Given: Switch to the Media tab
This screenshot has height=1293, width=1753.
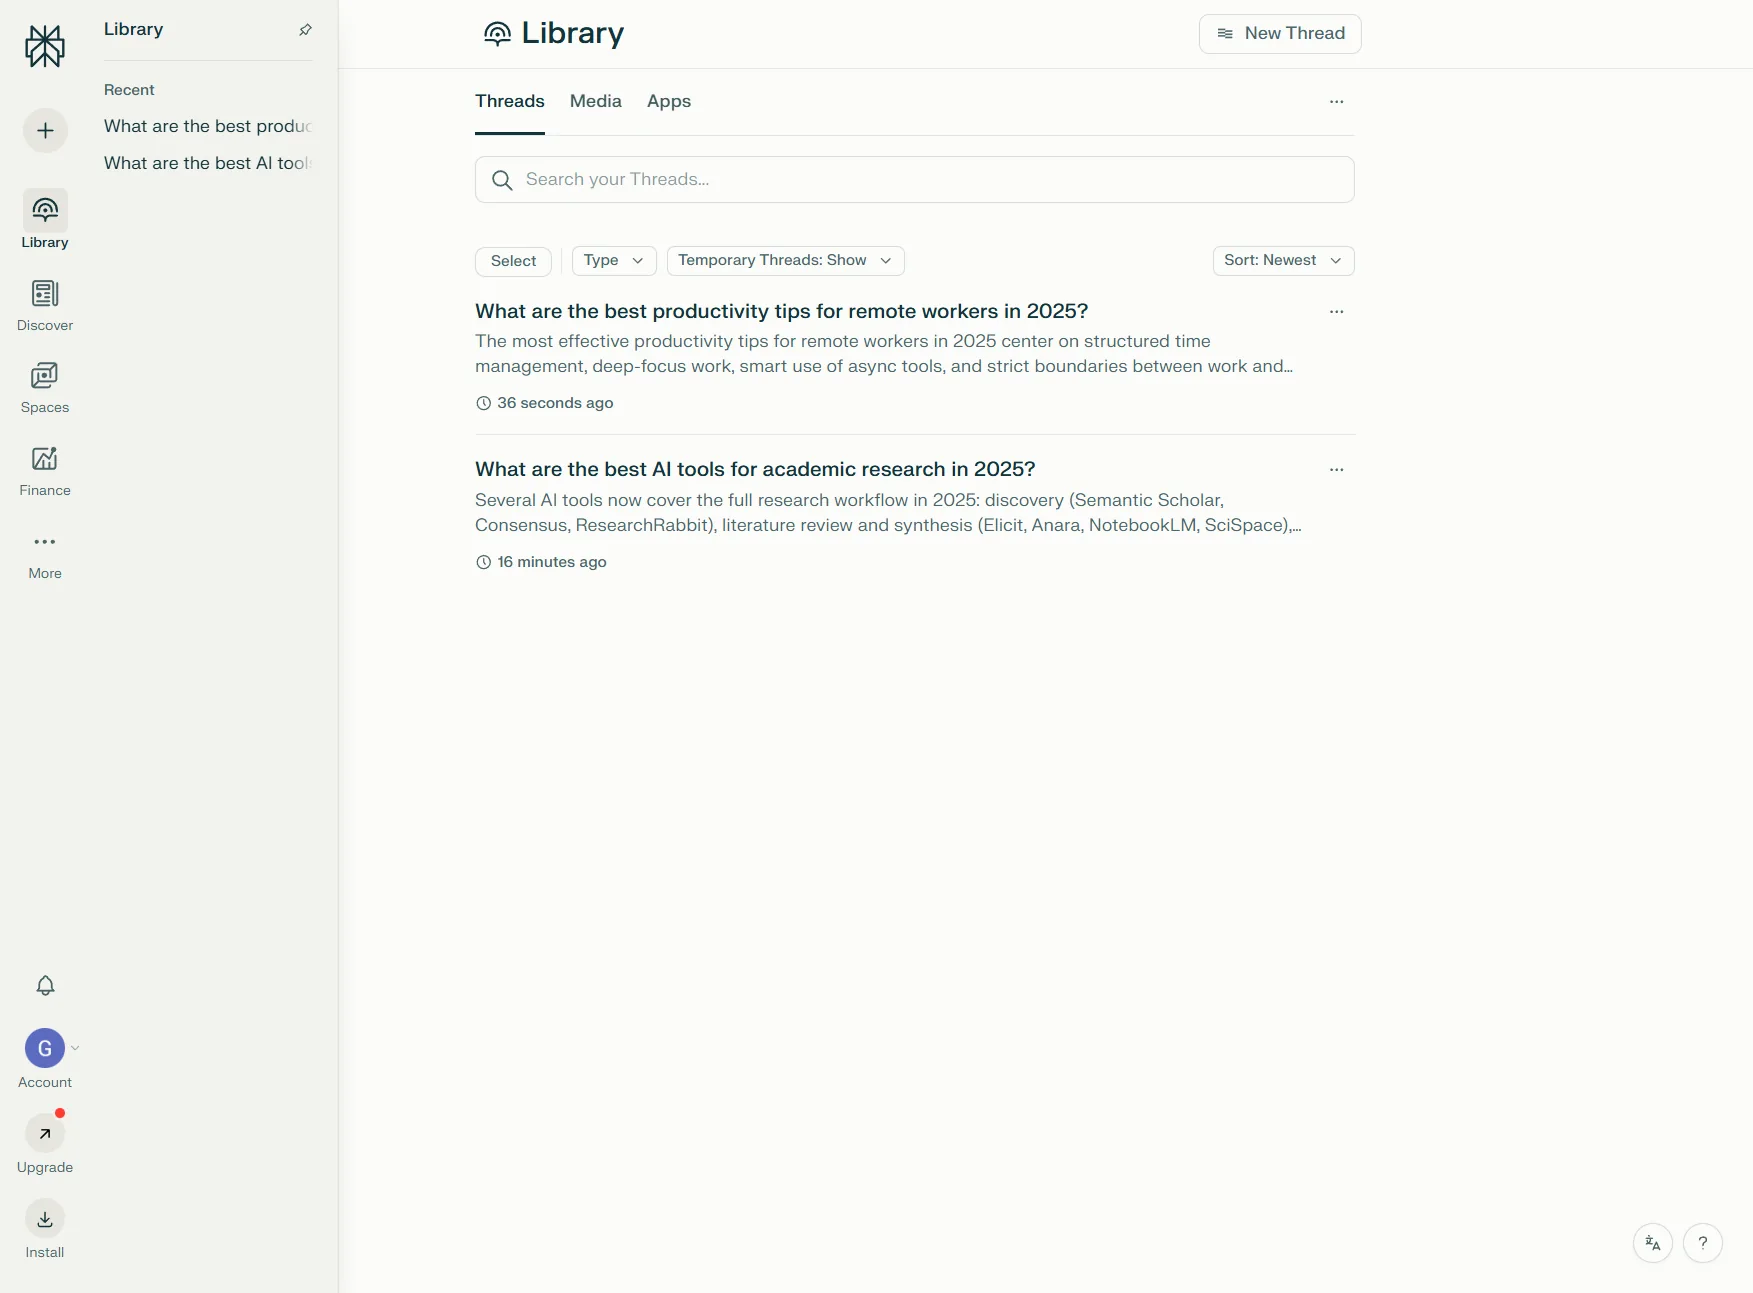Looking at the screenshot, I should pyautogui.click(x=596, y=102).
